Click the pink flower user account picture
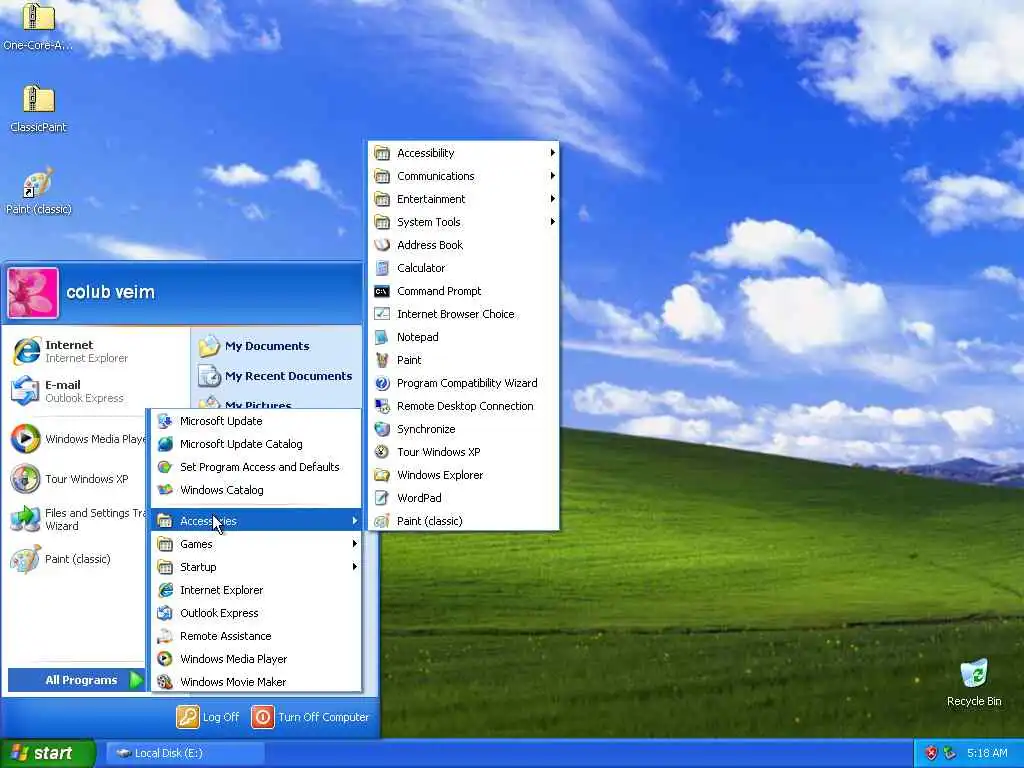This screenshot has width=1024, height=768. [x=33, y=293]
